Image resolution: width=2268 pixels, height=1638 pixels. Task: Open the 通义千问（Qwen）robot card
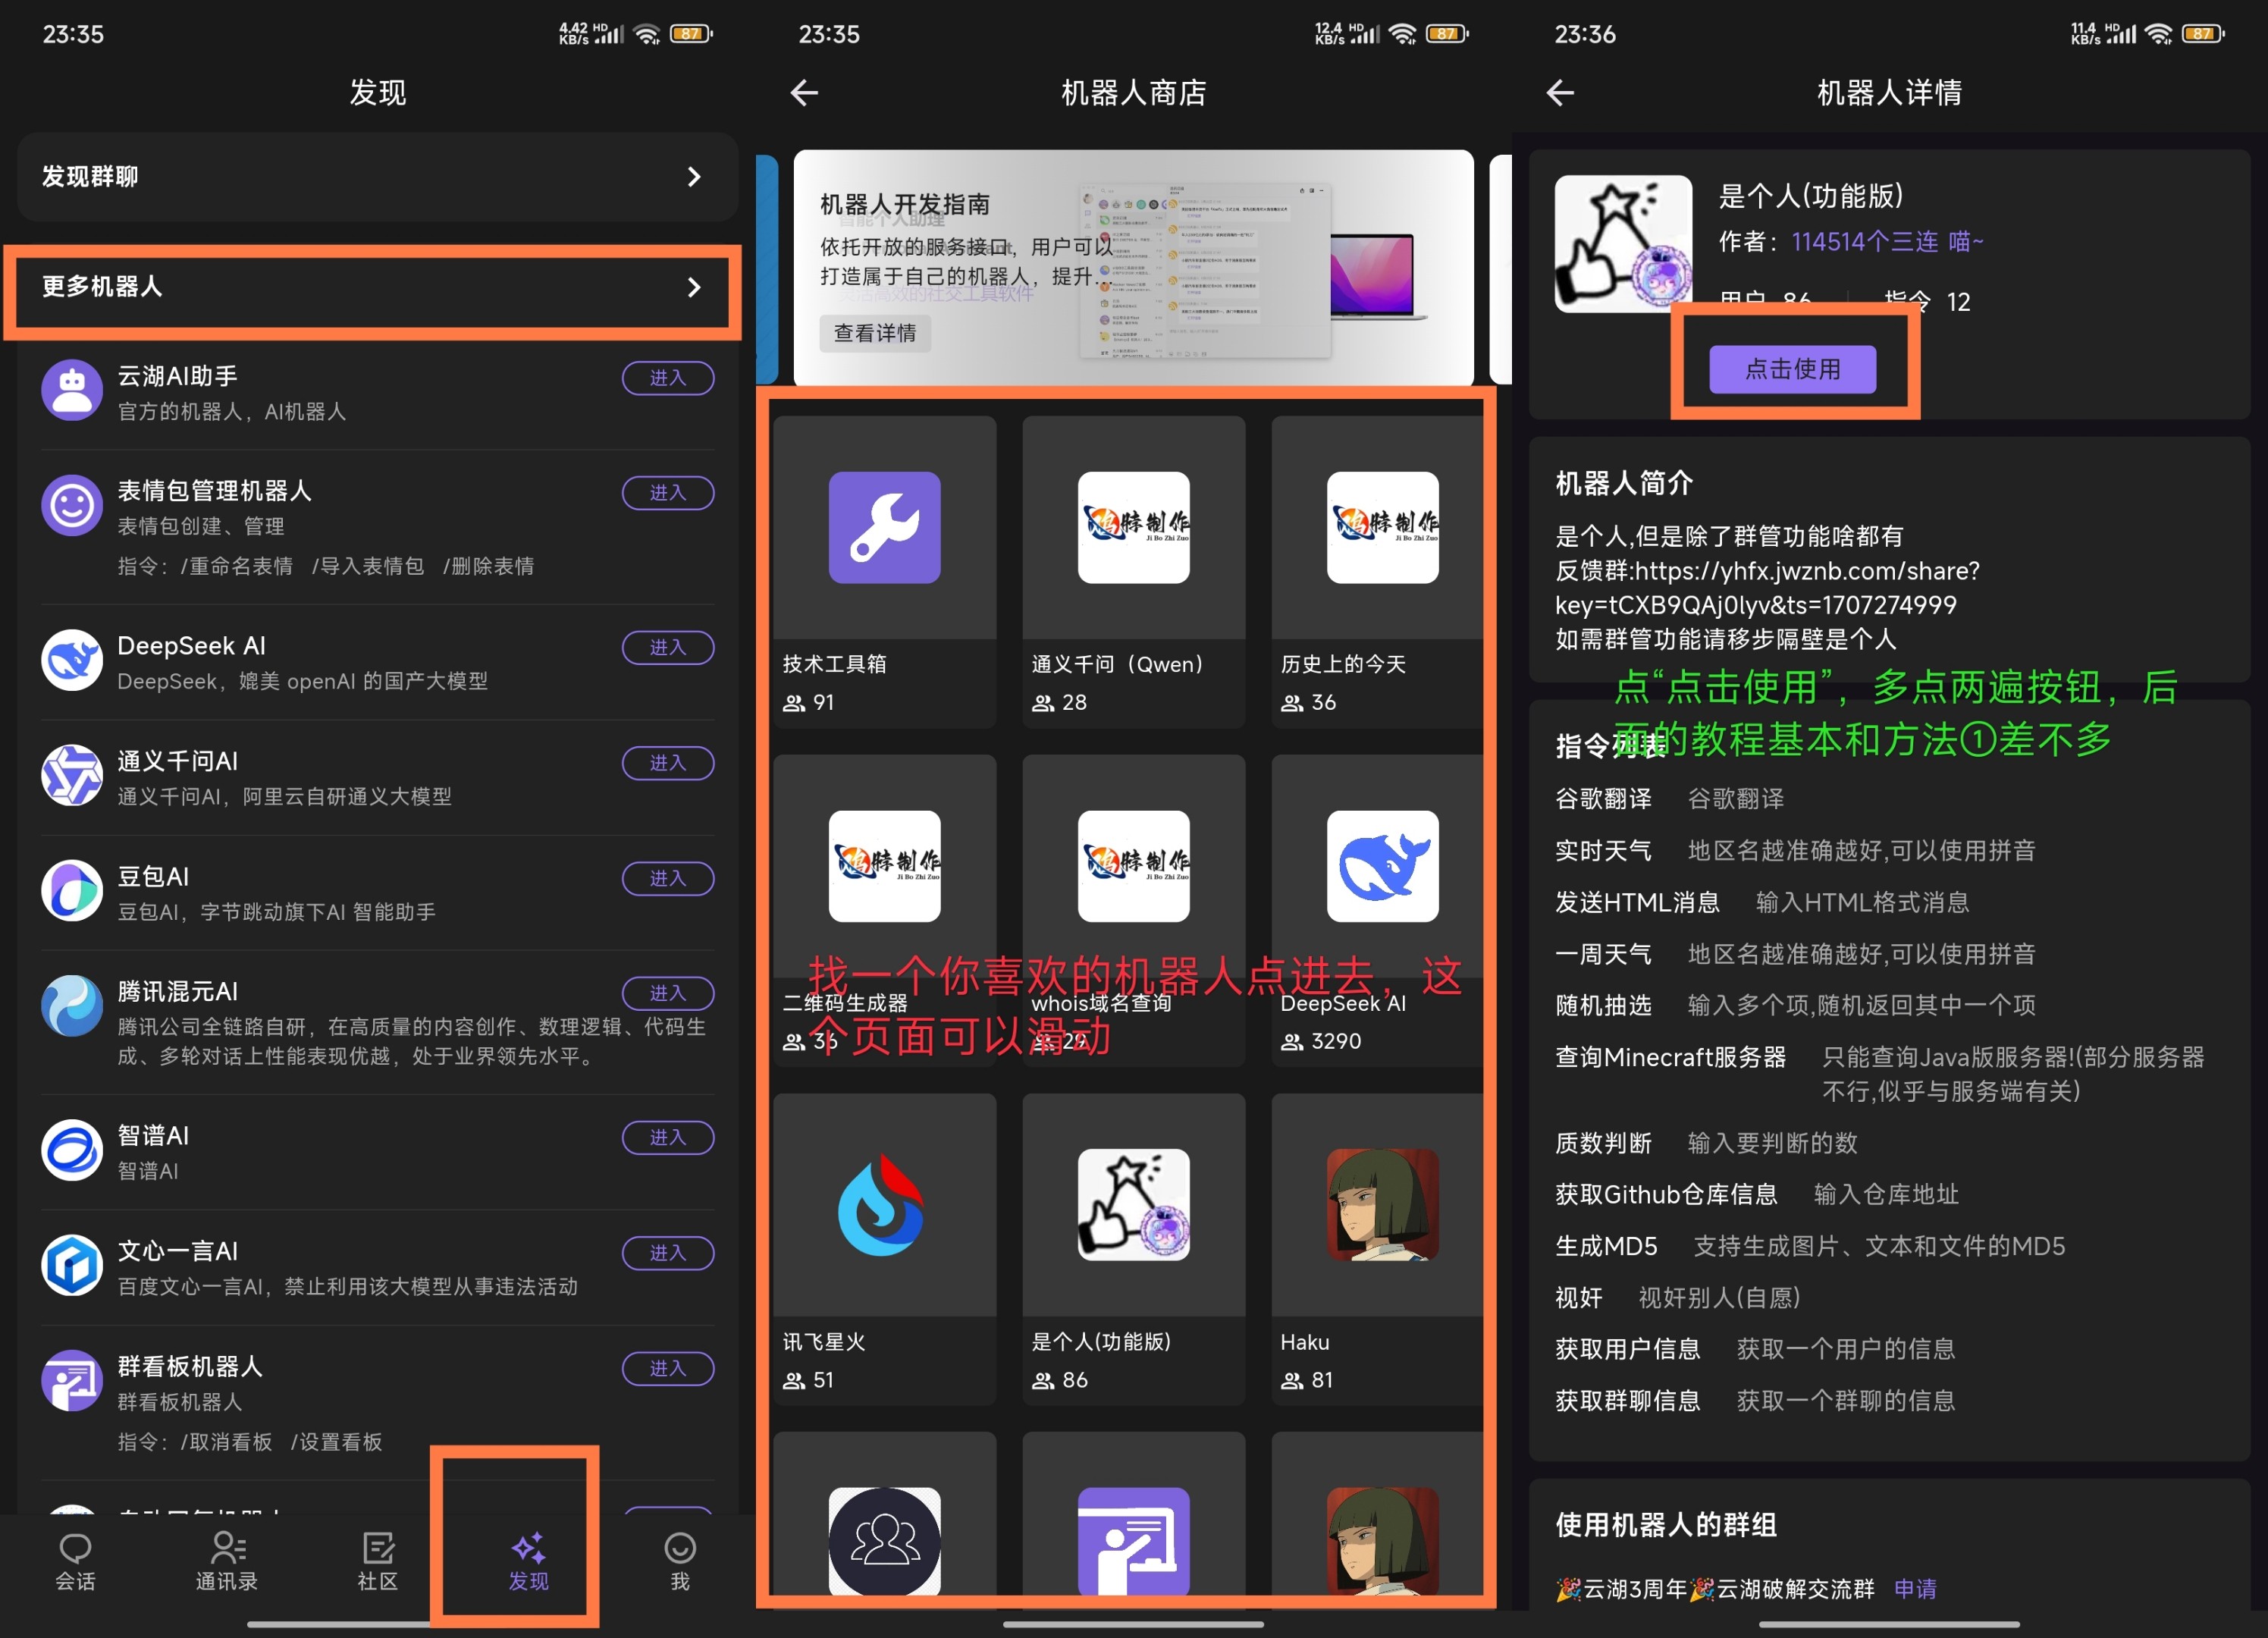click(x=1133, y=572)
